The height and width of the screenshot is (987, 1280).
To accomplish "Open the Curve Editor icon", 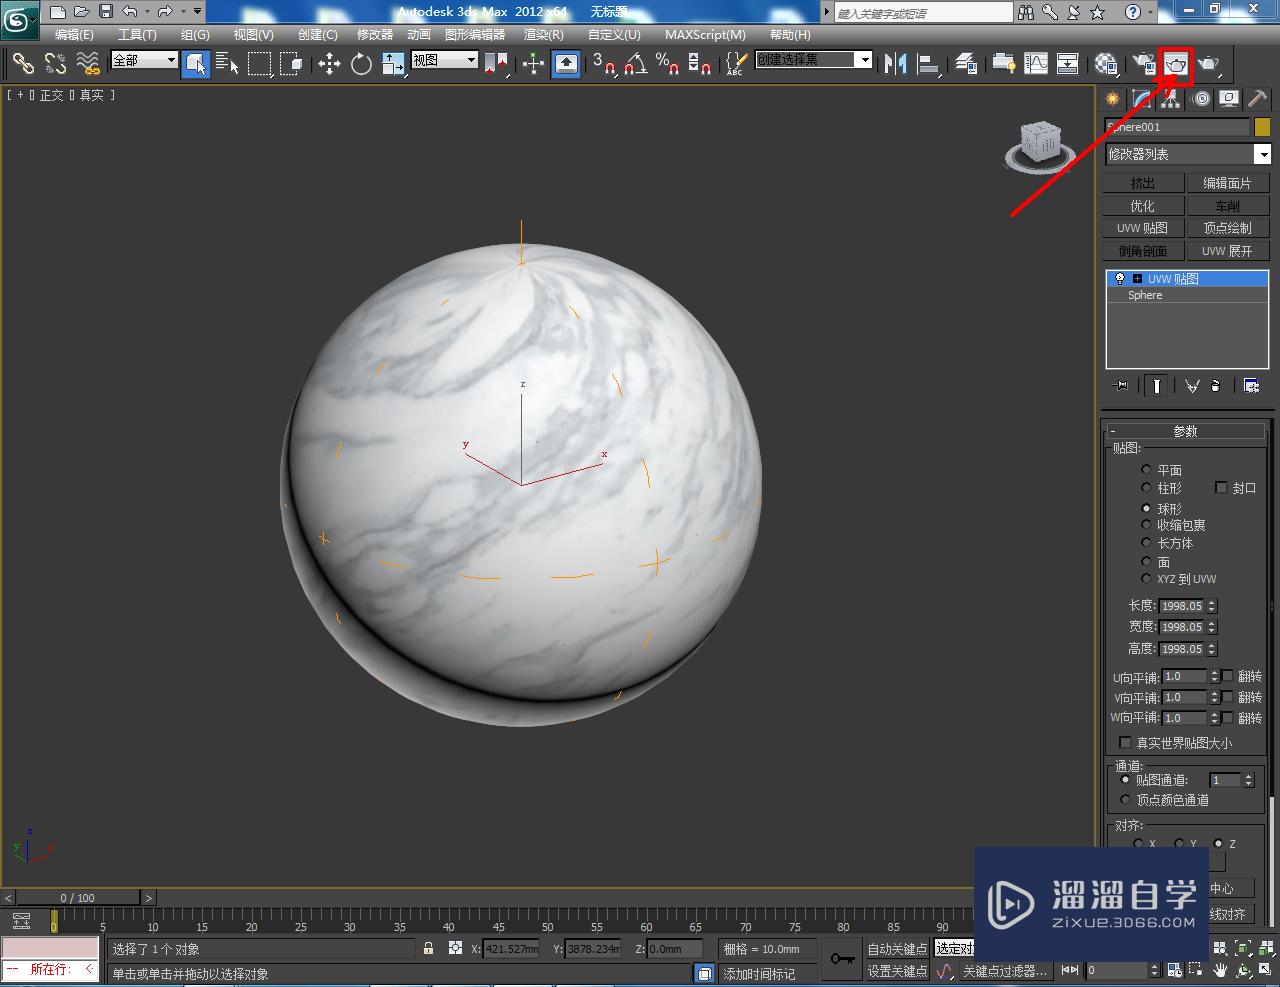I will coord(1036,64).
